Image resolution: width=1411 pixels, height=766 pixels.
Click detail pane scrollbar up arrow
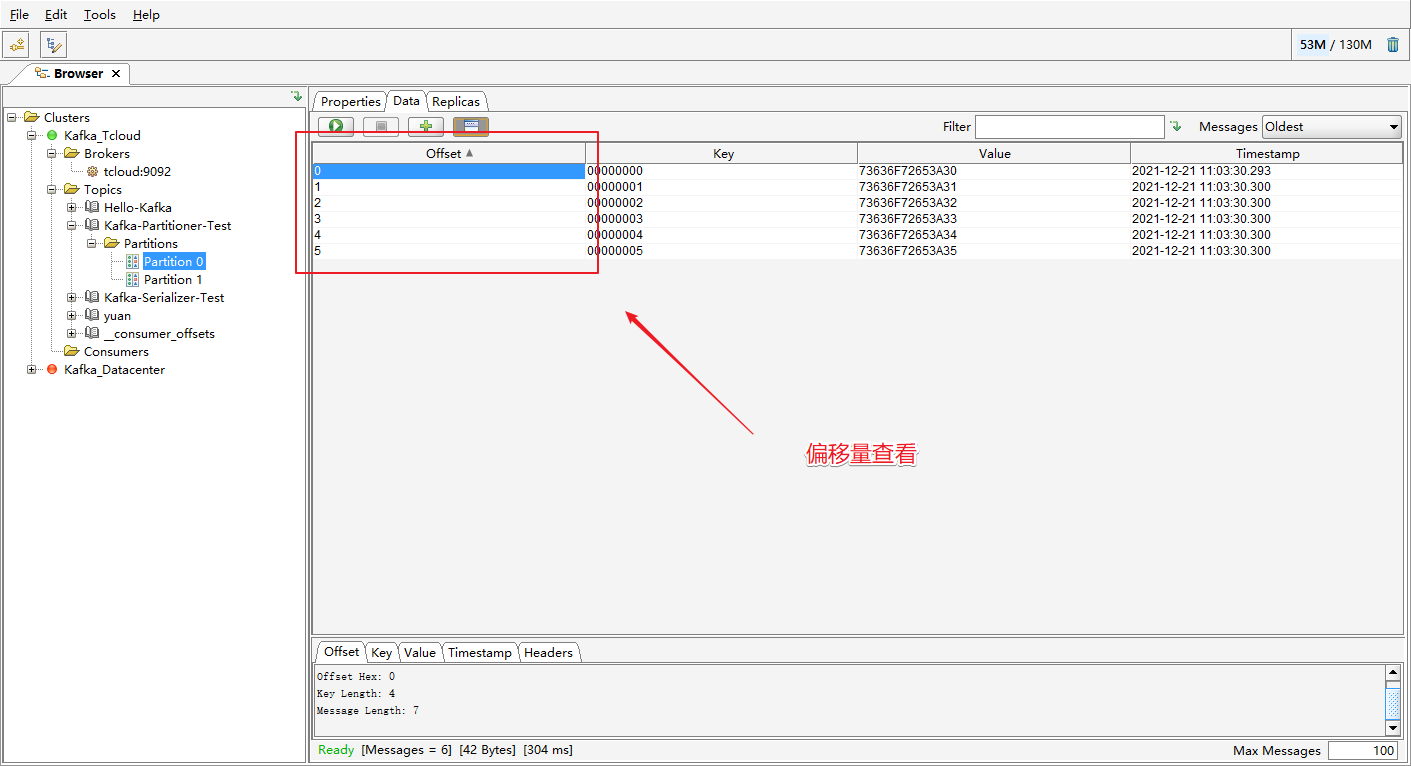[x=1393, y=673]
